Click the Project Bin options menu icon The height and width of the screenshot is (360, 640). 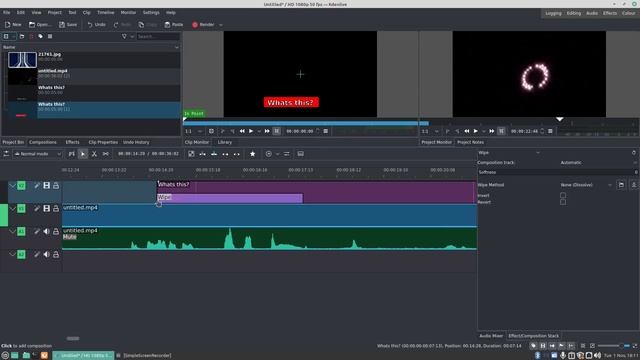point(50,36)
